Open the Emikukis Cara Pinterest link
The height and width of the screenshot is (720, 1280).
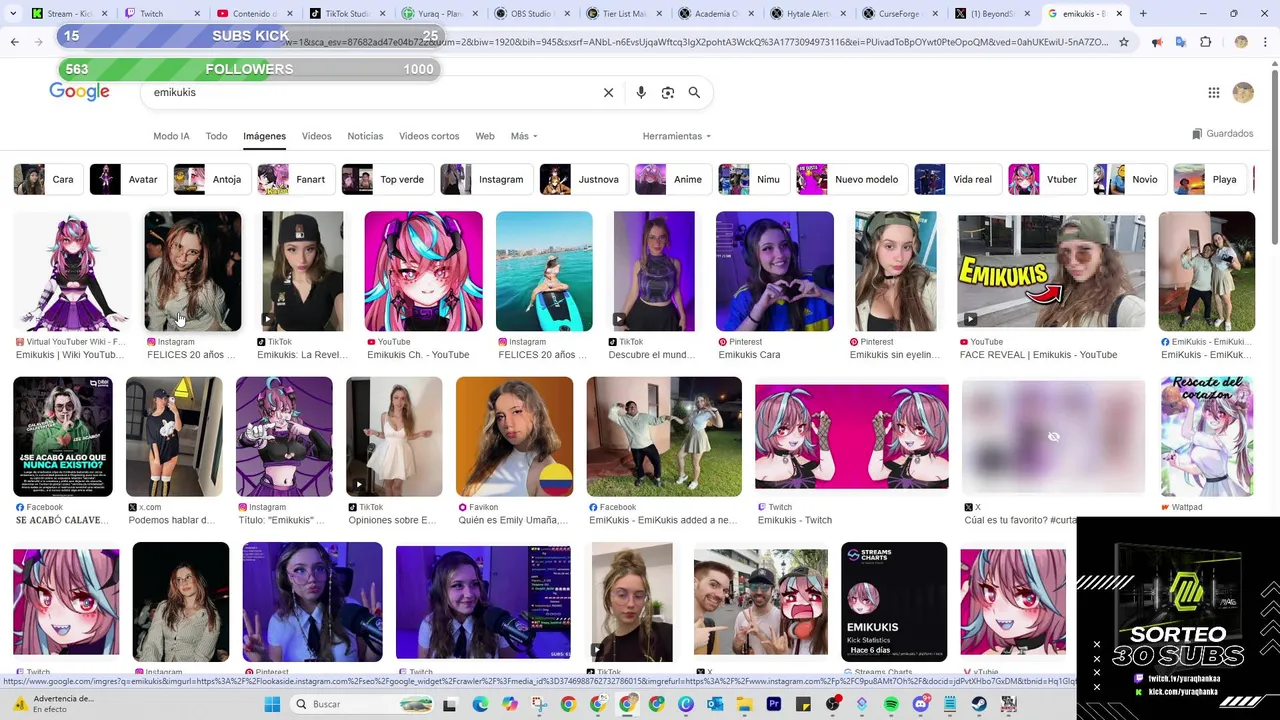tap(749, 355)
